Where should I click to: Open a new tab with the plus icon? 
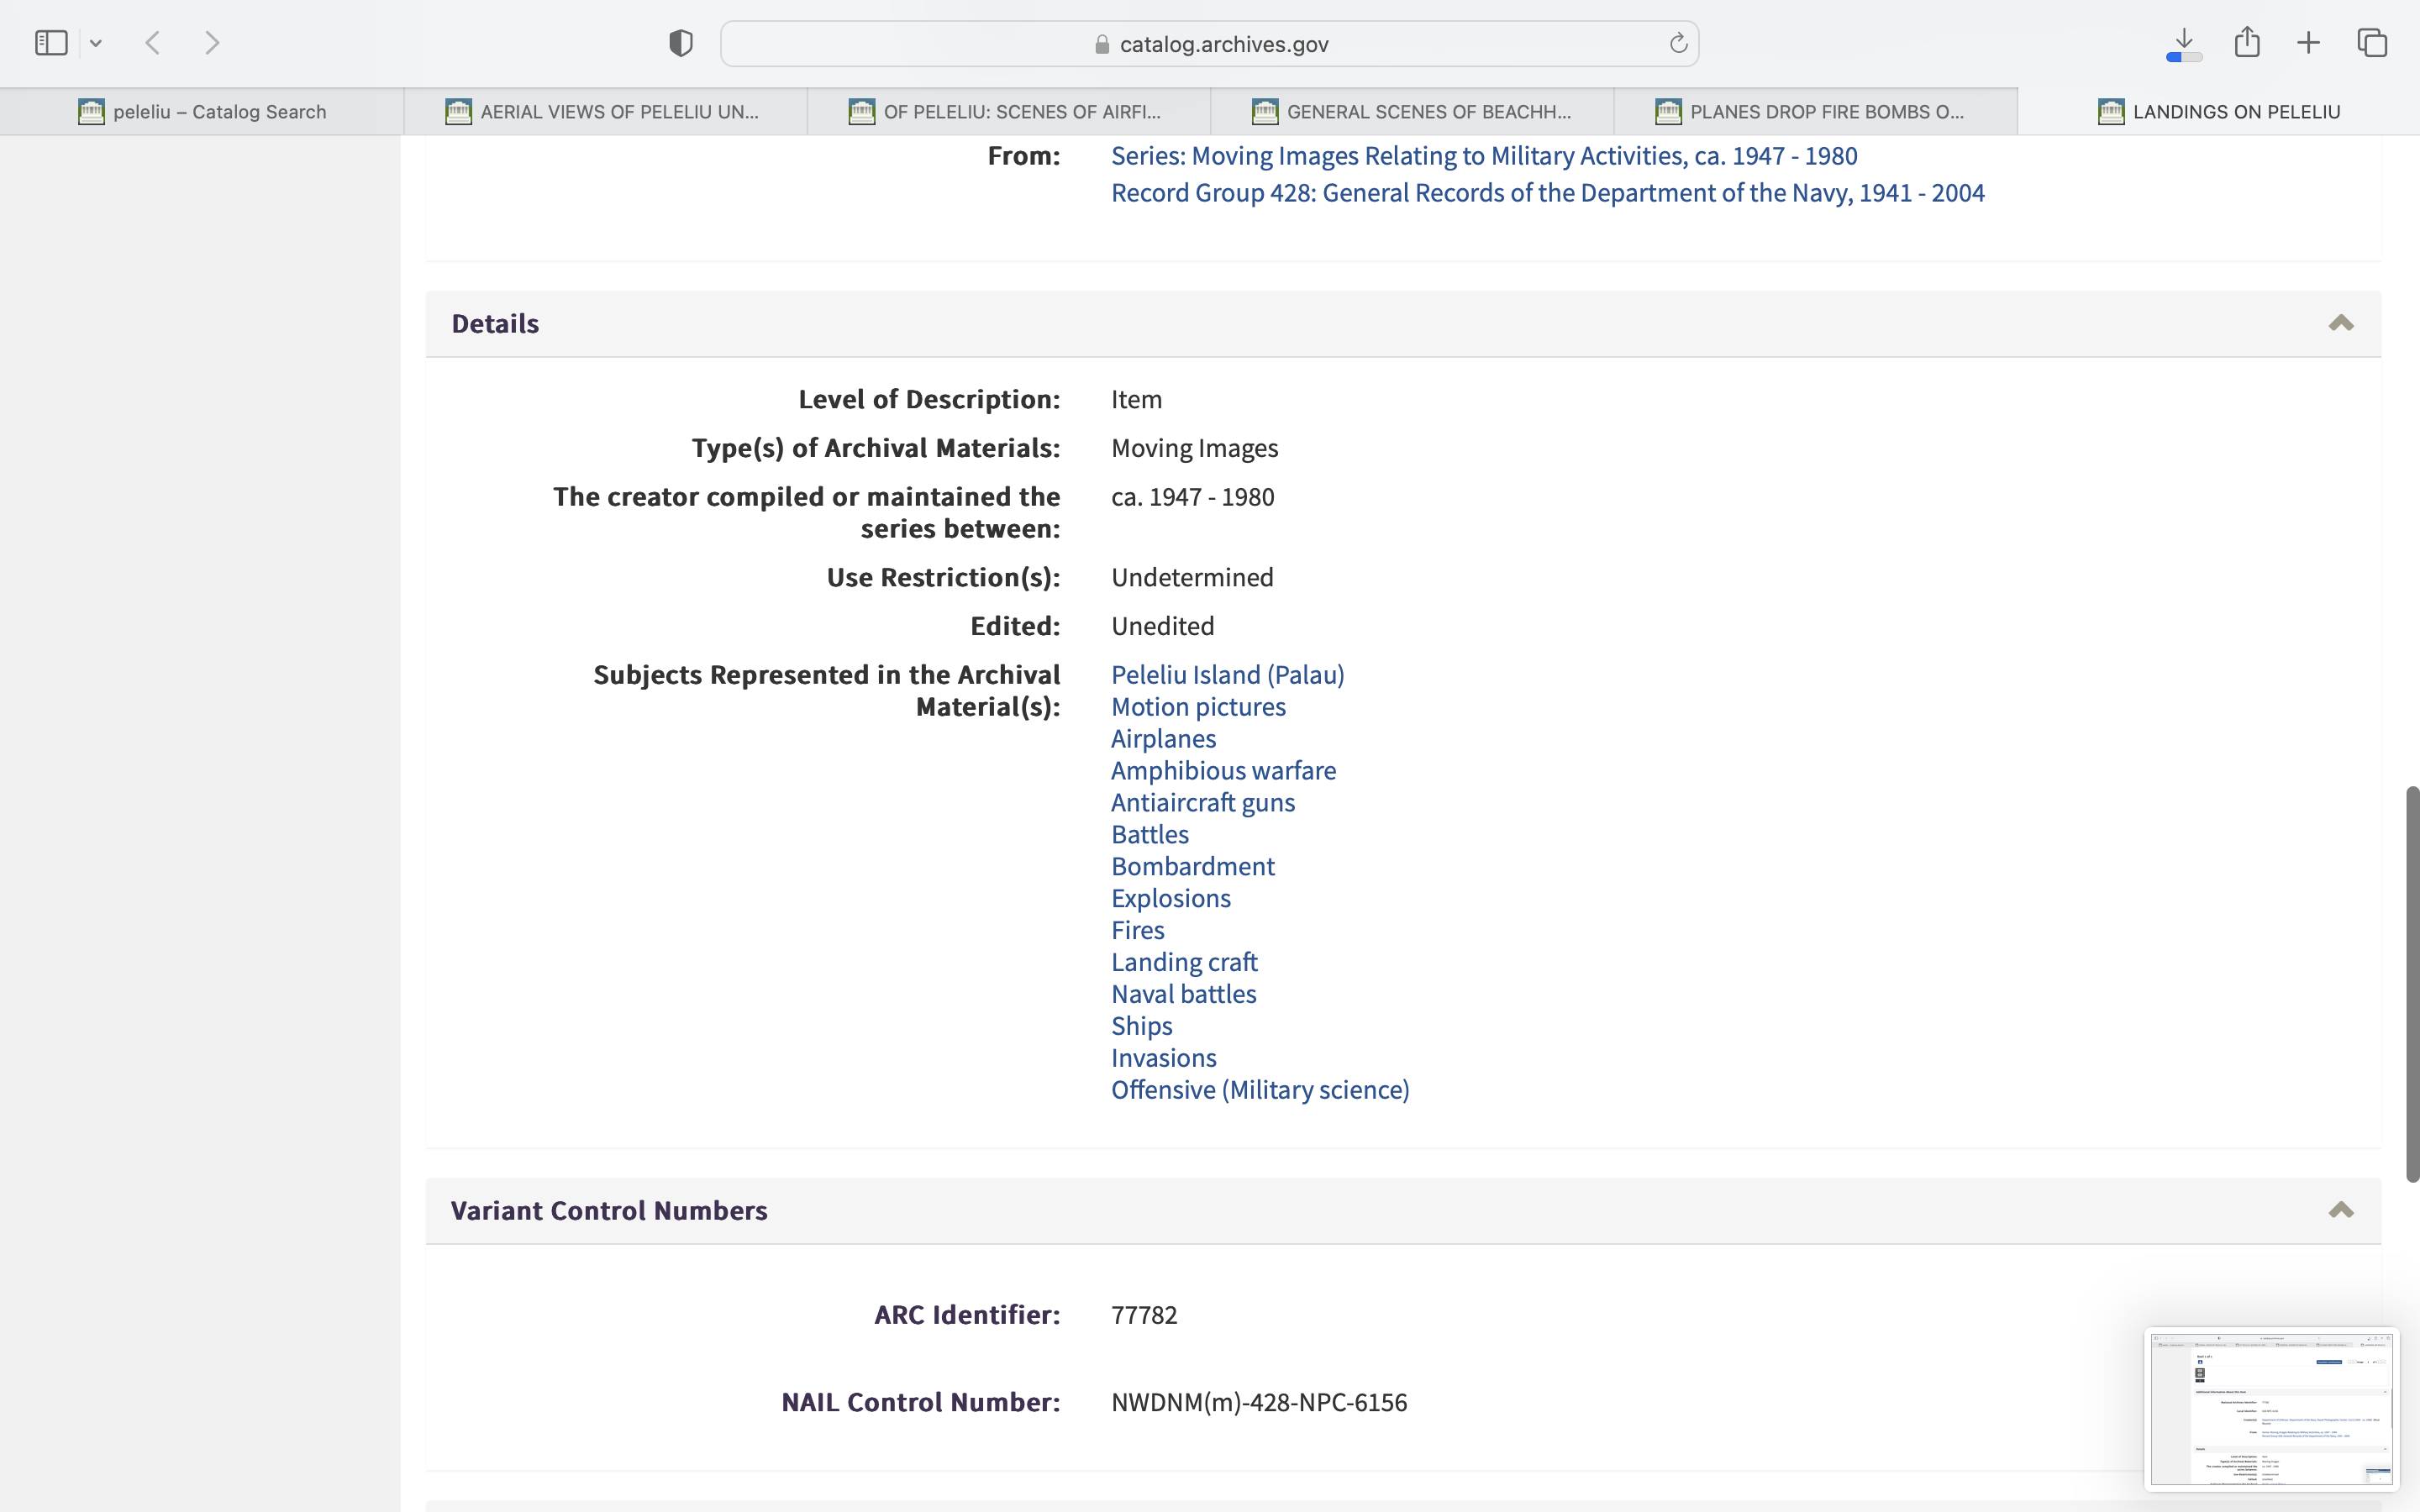2308,43
